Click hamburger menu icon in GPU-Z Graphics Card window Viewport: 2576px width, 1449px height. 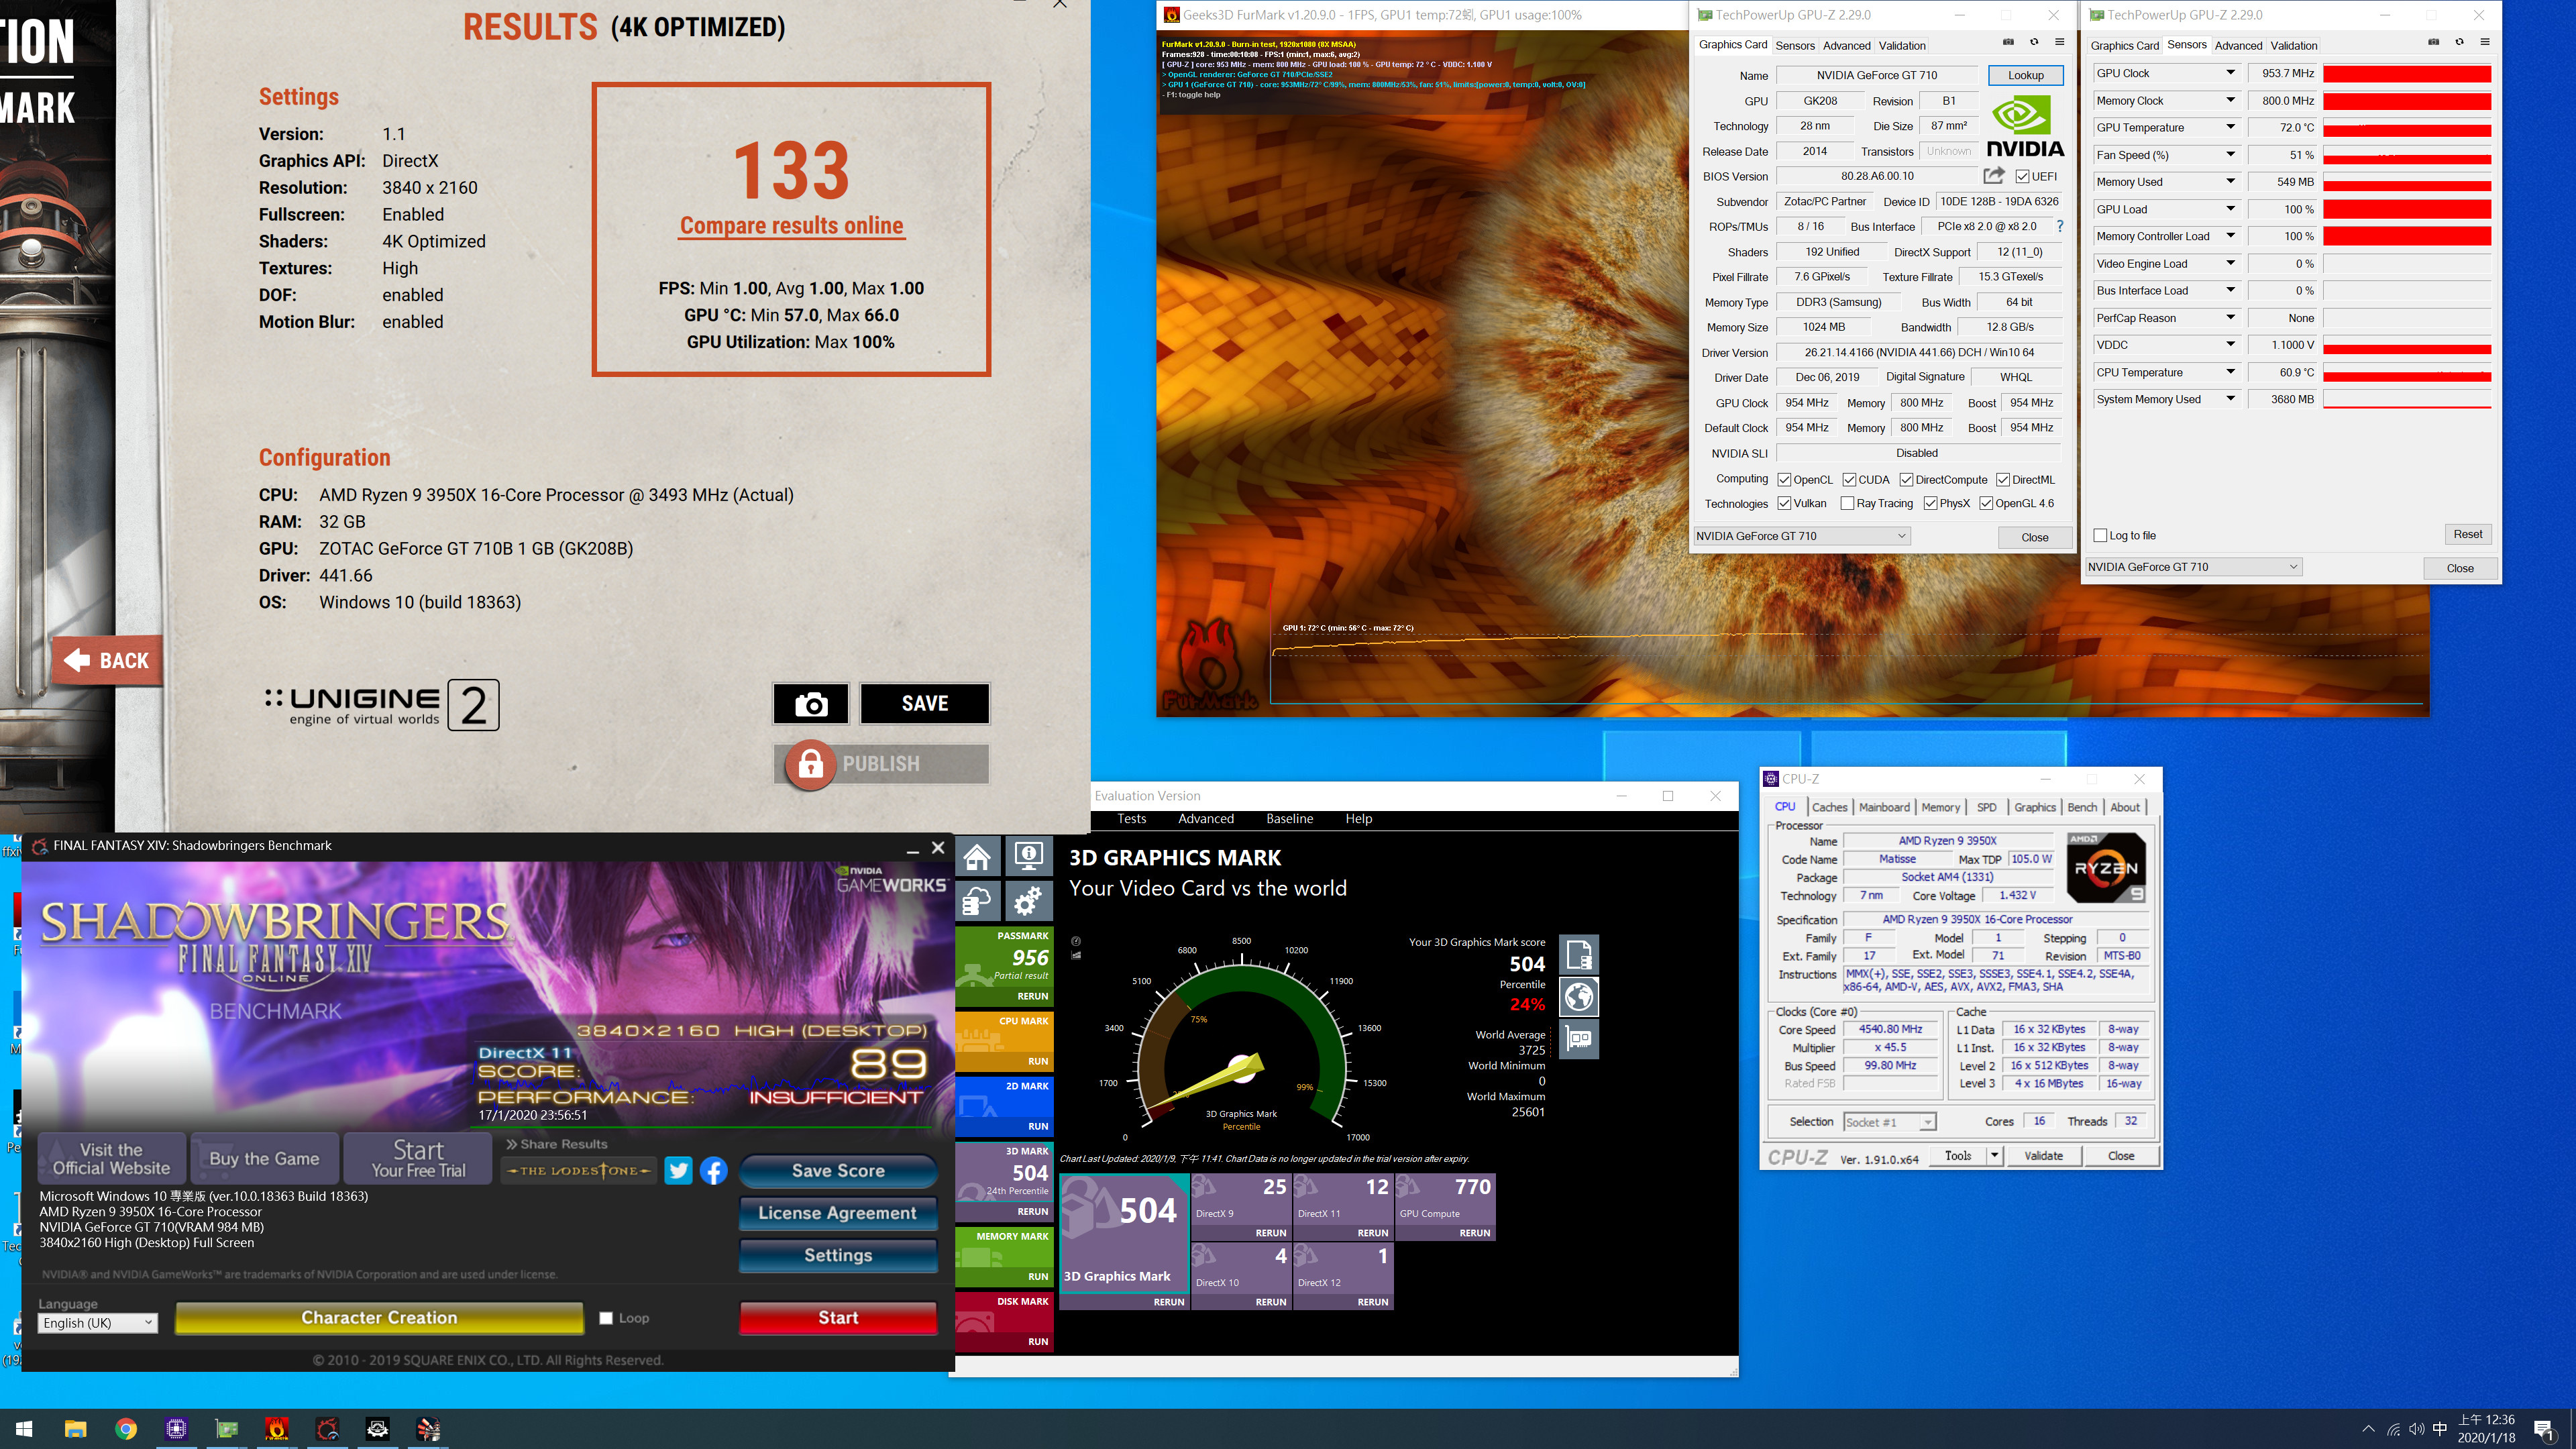pos(2060,42)
